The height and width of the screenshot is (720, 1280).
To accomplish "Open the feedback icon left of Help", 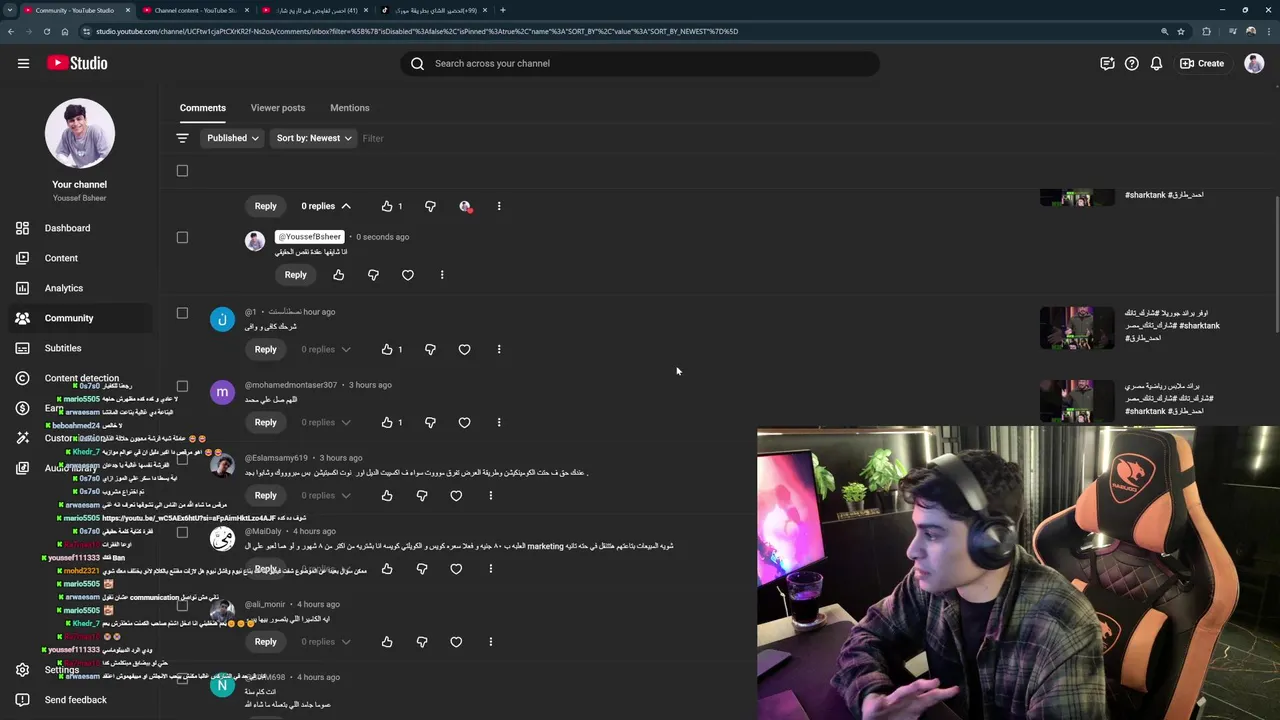I will pos(1107,63).
